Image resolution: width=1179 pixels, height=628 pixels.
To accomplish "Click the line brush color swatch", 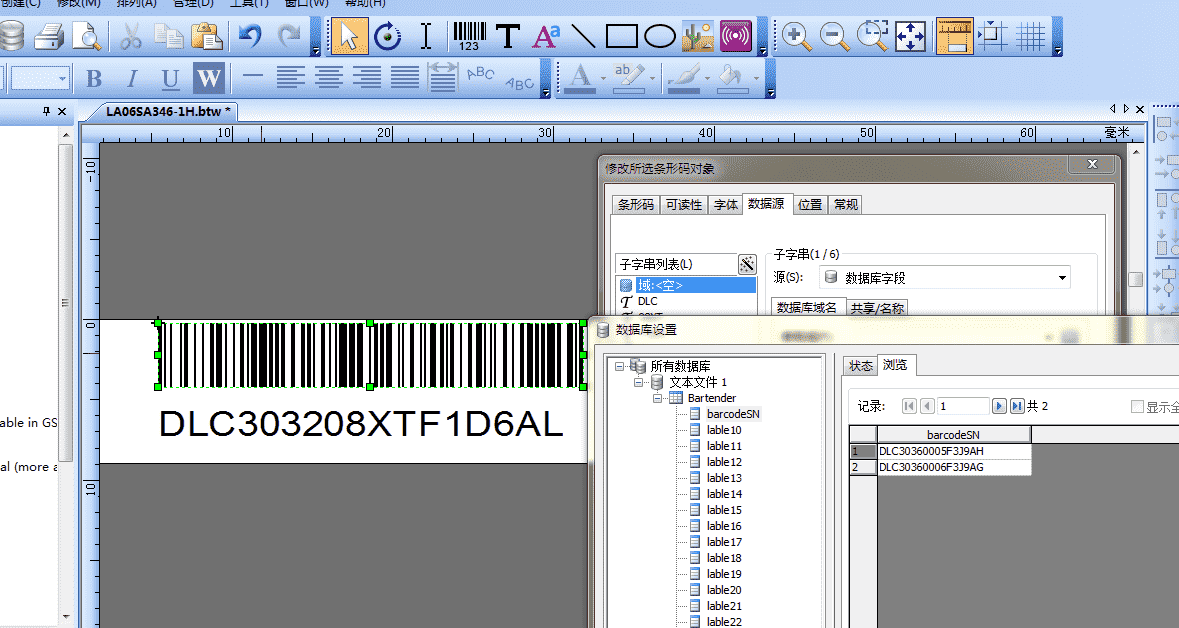I will tap(683, 91).
